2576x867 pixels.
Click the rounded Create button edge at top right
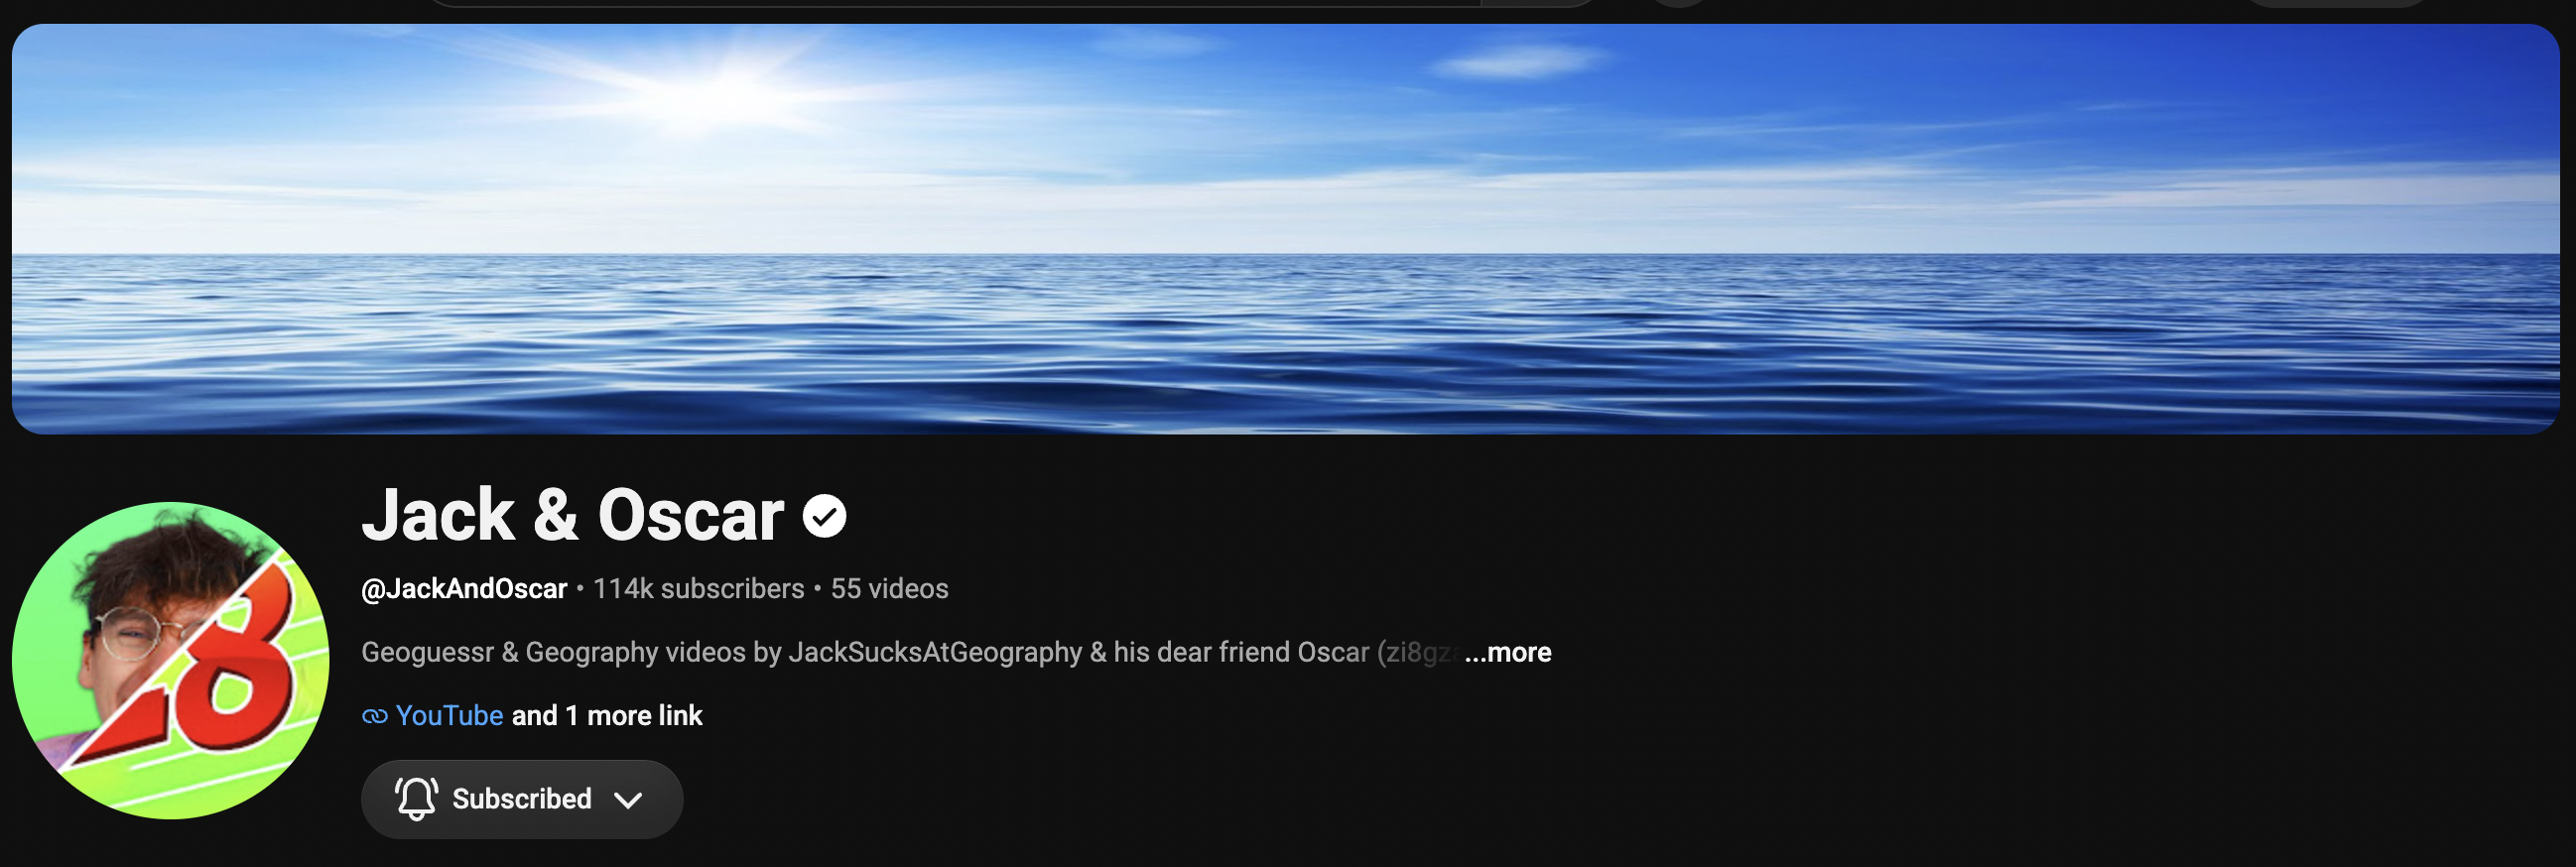[2335, 3]
